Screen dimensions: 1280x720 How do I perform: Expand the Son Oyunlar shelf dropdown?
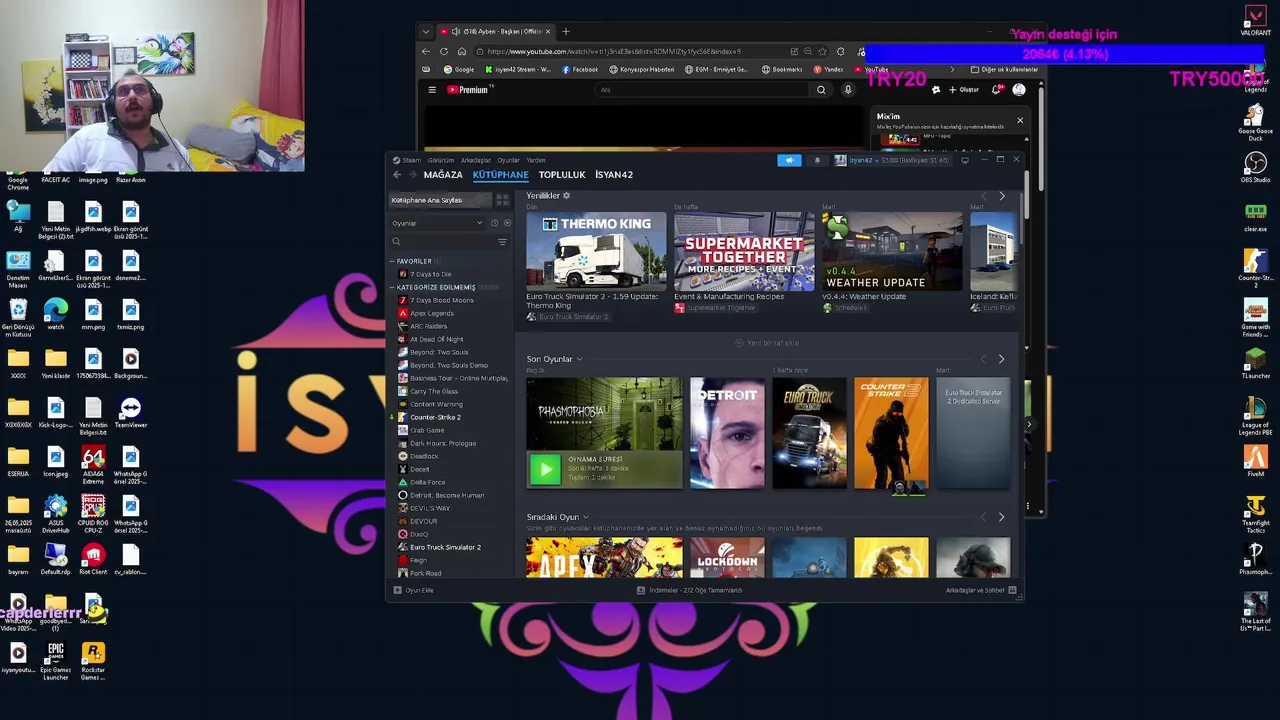pyautogui.click(x=579, y=359)
